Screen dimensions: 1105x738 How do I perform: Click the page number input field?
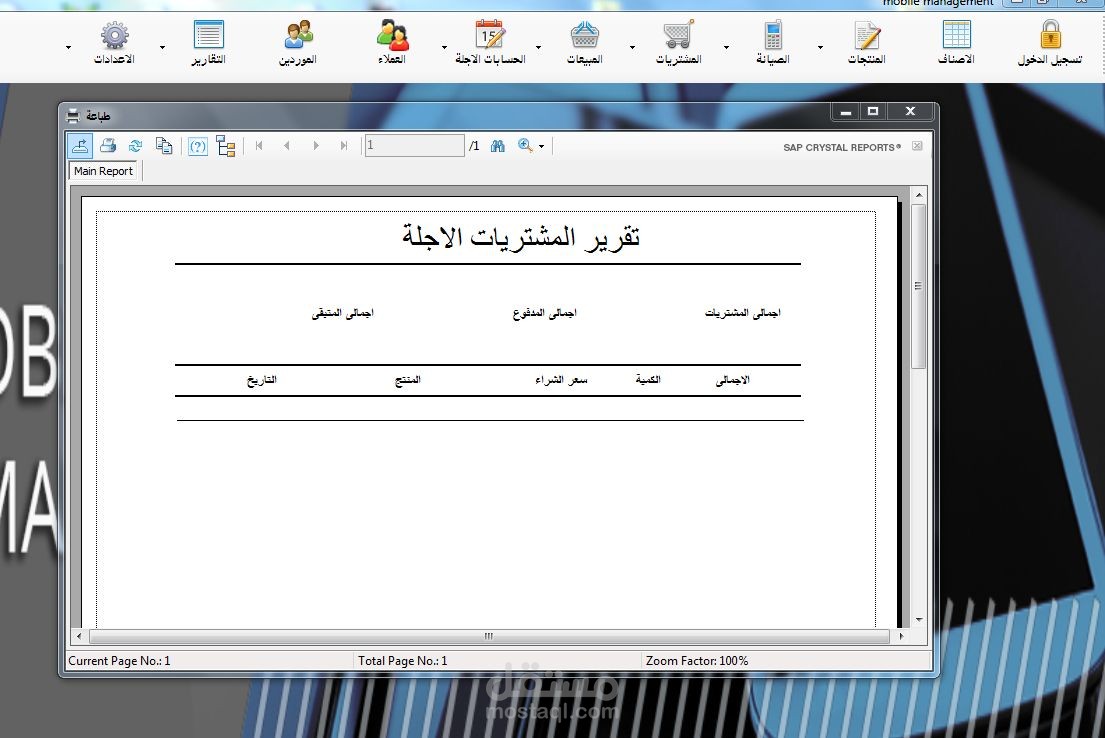coord(414,146)
